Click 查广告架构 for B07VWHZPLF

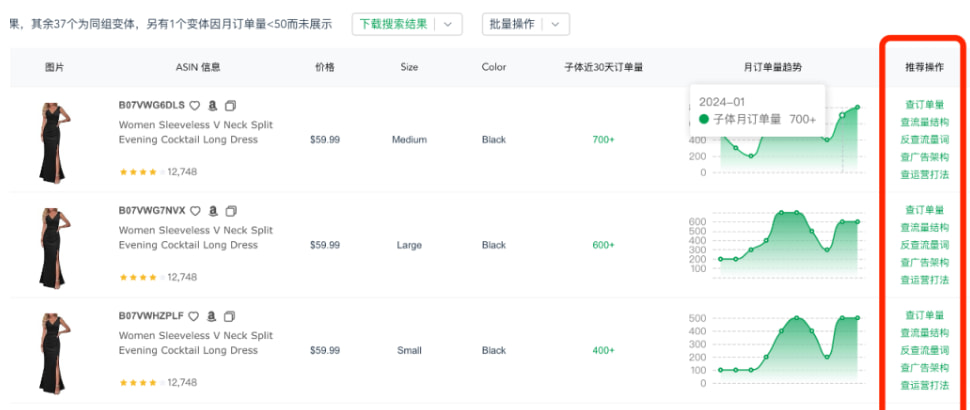click(924, 368)
